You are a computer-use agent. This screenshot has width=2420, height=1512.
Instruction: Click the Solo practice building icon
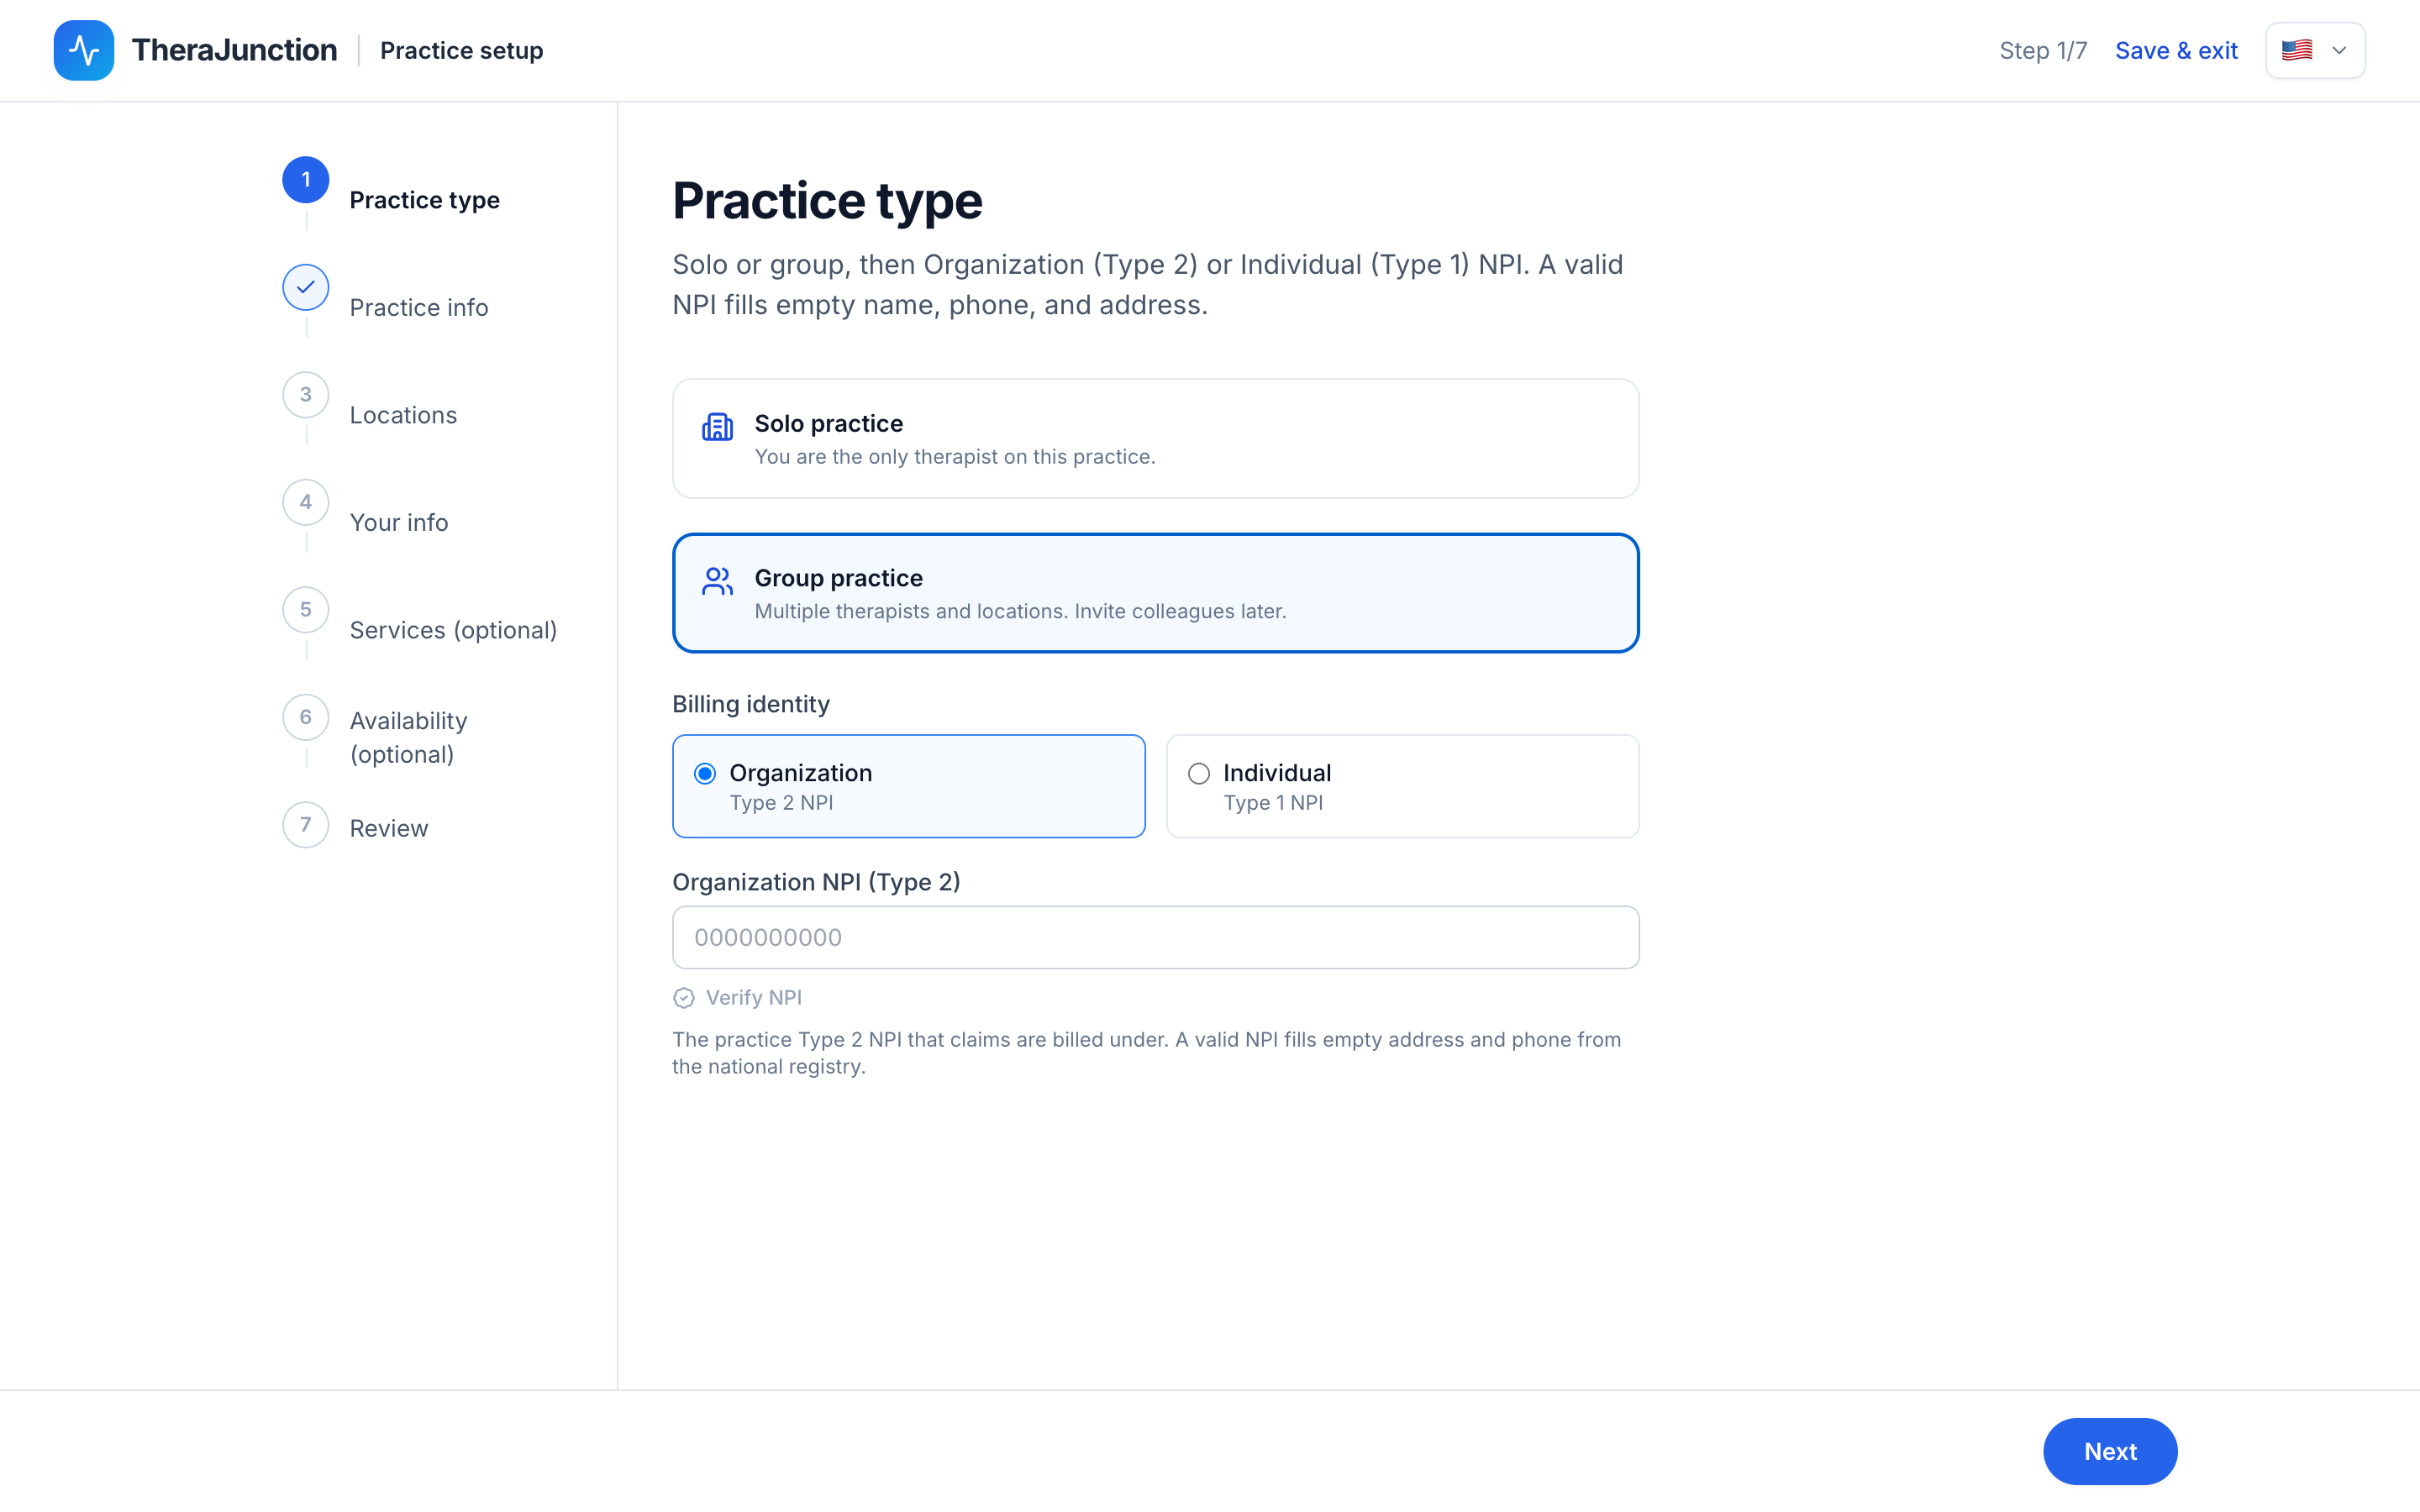click(x=717, y=427)
